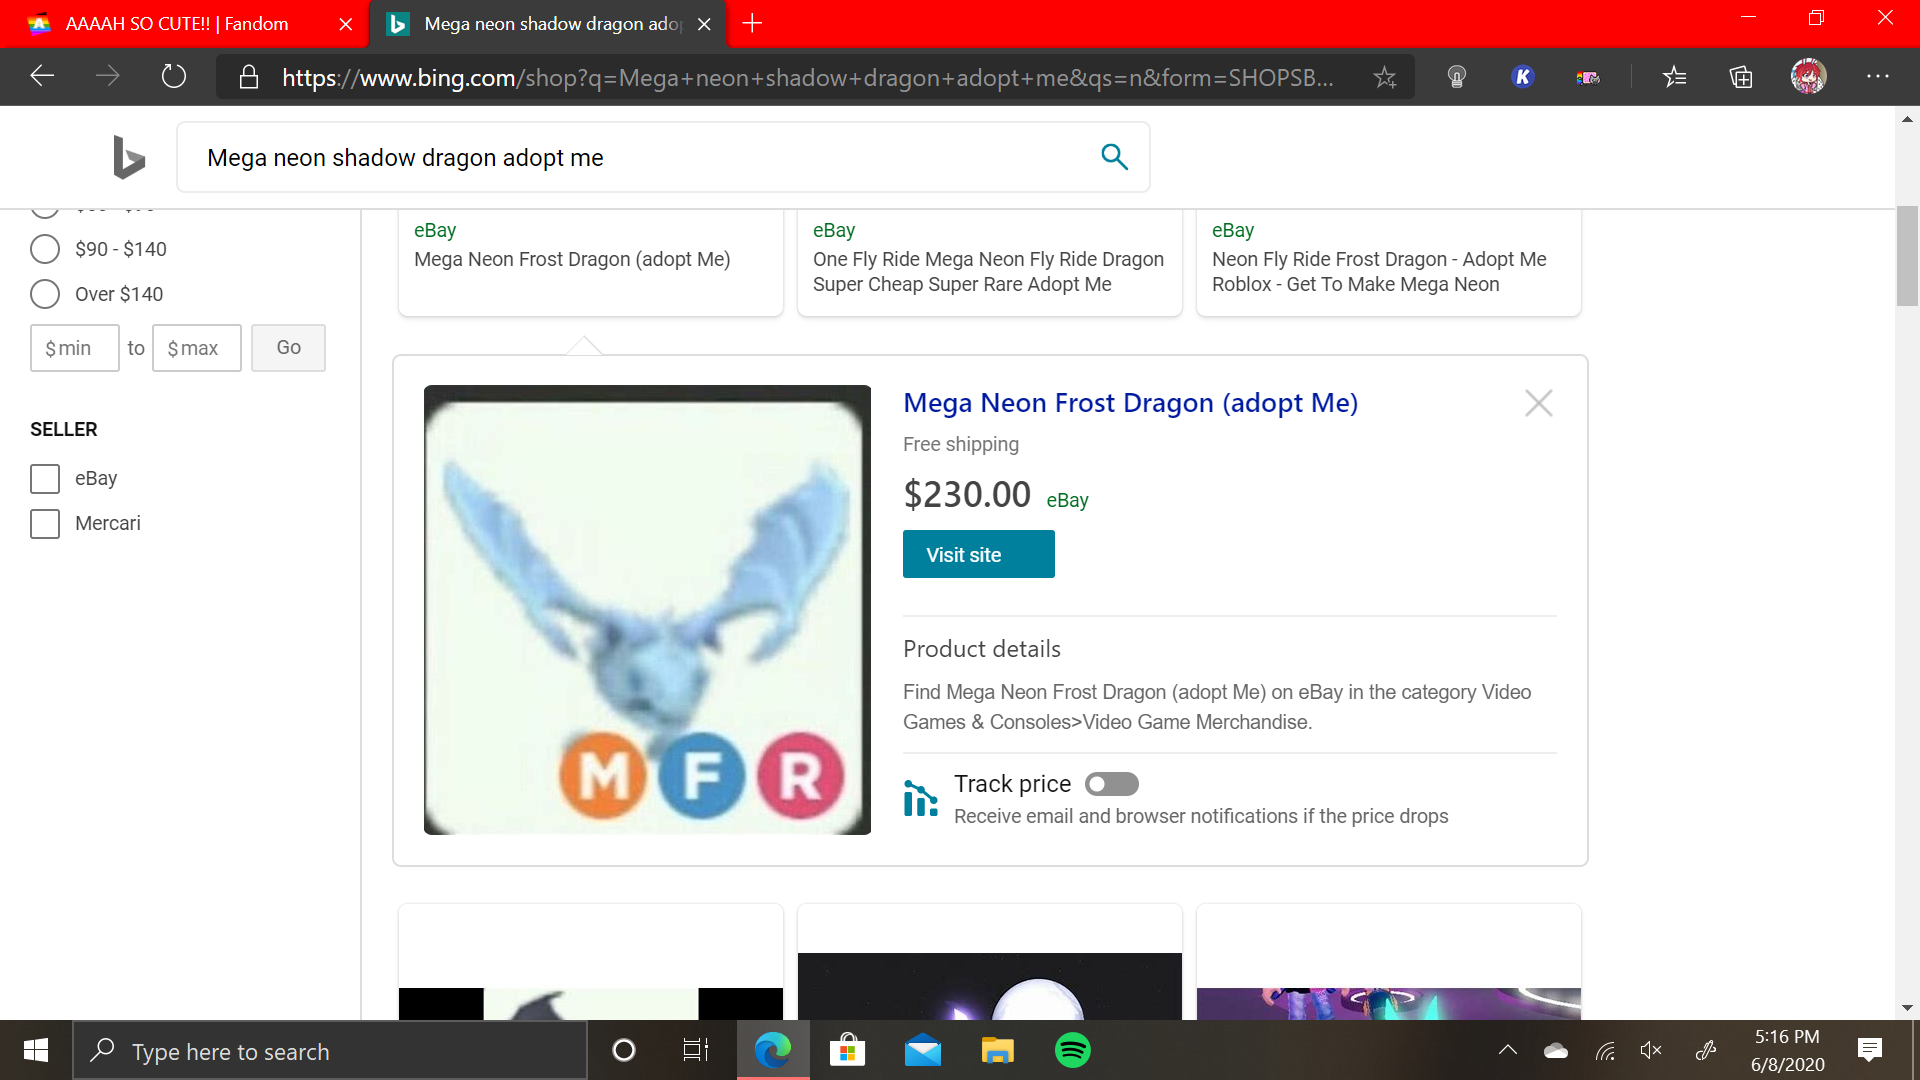Add page to favorites star icon
The height and width of the screenshot is (1080, 1920).
[x=1384, y=77]
